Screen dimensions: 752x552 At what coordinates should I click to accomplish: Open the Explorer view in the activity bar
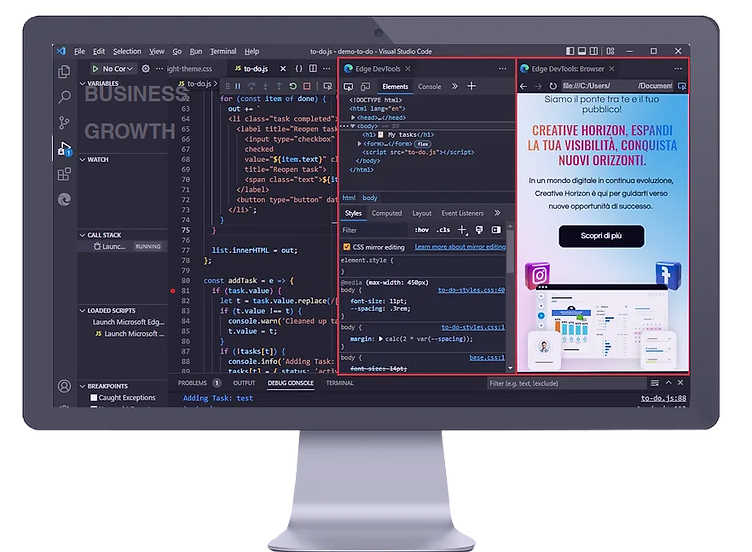tap(64, 72)
